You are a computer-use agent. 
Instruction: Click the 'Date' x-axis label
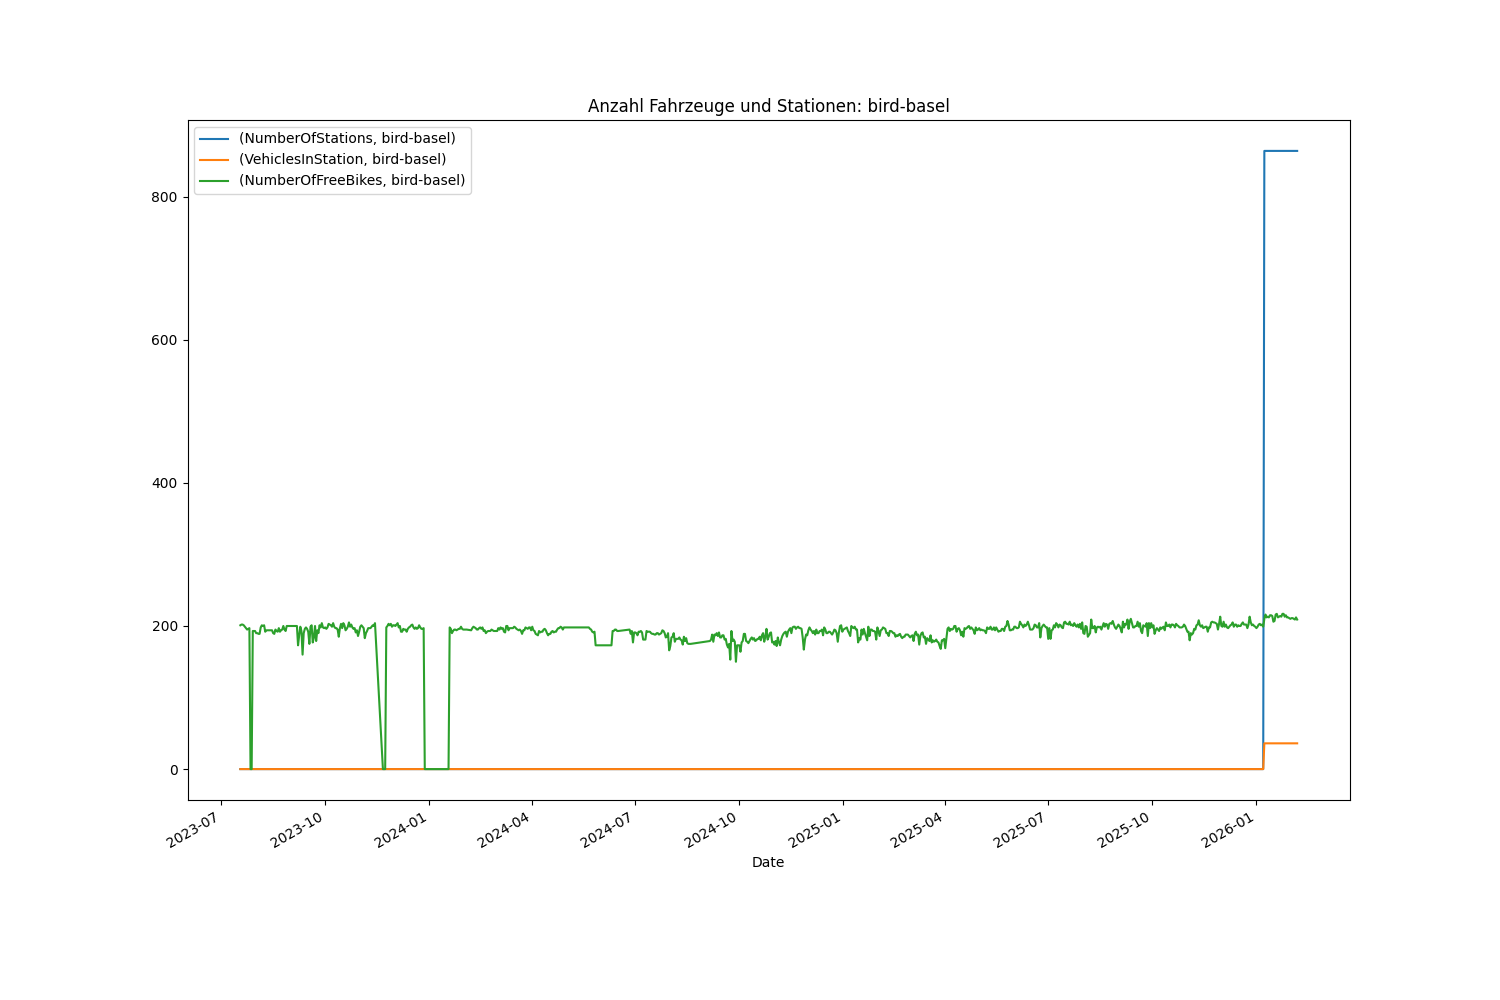768,862
